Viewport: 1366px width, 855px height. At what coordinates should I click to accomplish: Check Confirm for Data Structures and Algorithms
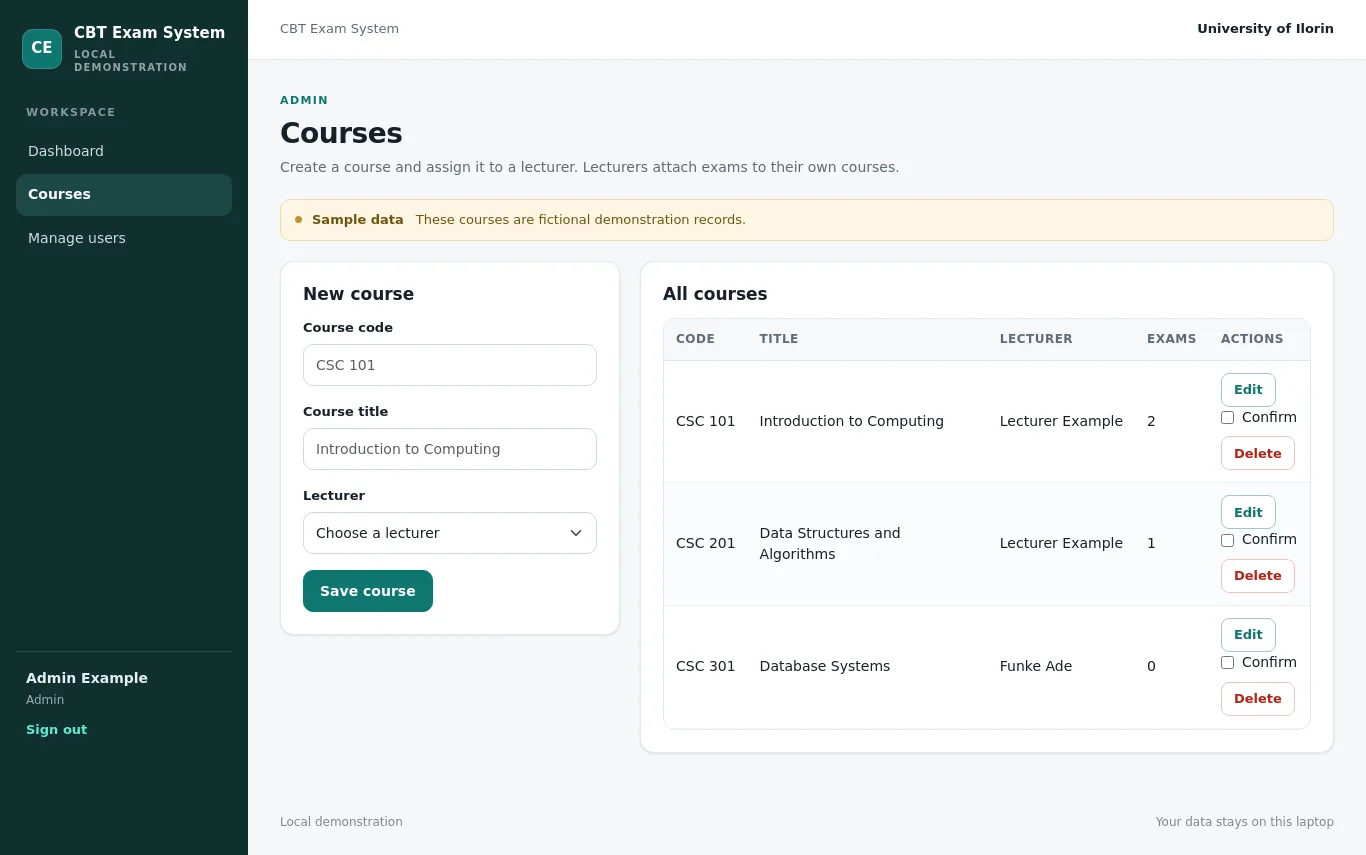(x=1227, y=540)
